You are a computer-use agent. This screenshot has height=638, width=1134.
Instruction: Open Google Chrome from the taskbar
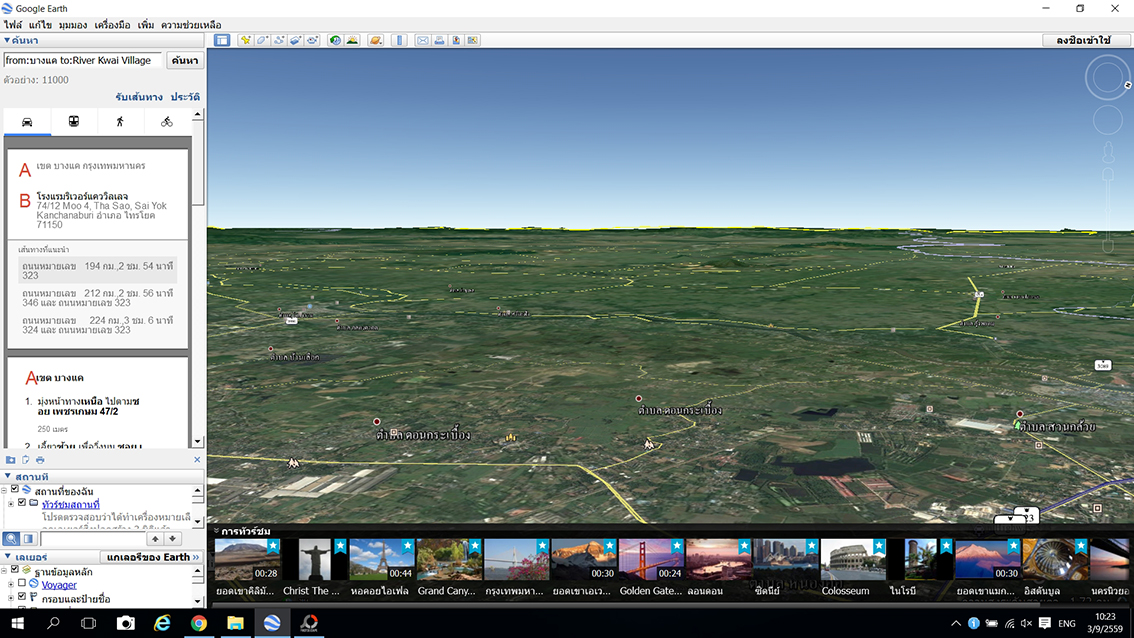[x=199, y=623]
